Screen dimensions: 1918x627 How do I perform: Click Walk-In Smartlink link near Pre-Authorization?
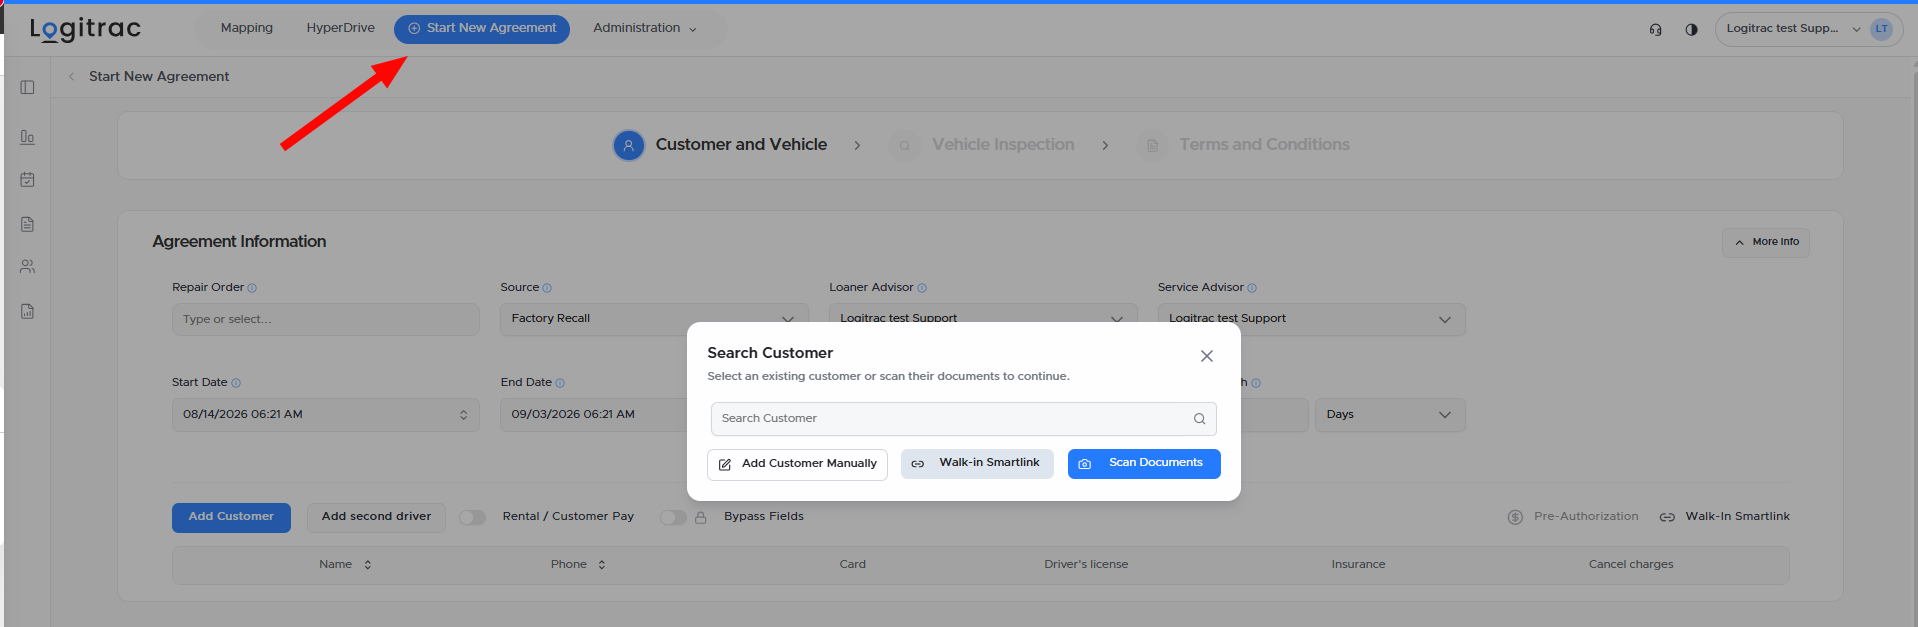point(1725,517)
